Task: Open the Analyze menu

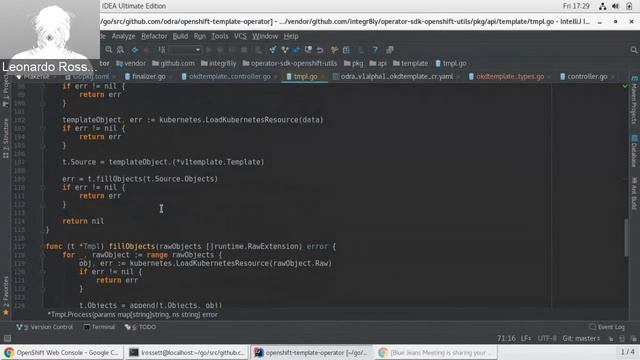Action: tap(123, 36)
